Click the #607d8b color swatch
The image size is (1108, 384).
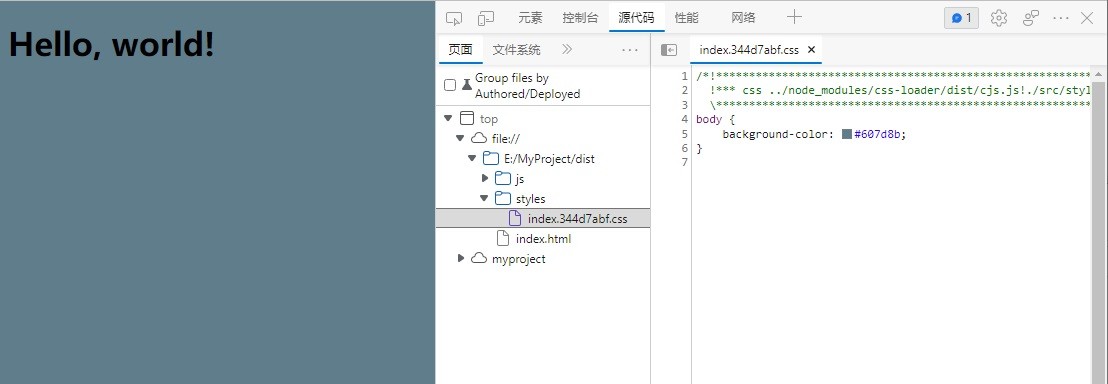(847, 134)
